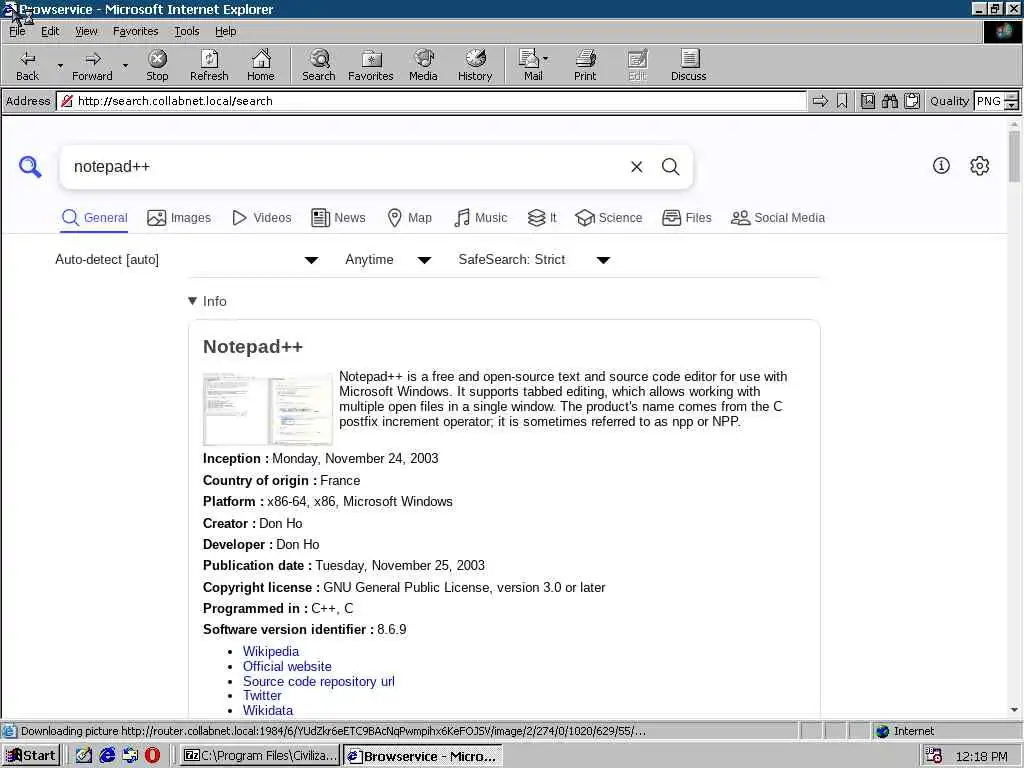Open the Discuss toolbar button
The image size is (1024, 768).
[x=688, y=65]
